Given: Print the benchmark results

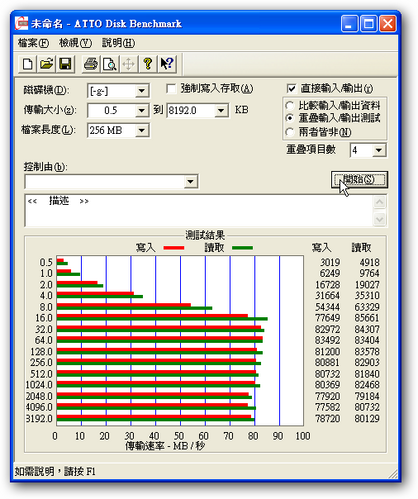Looking at the screenshot, I should coord(91,64).
